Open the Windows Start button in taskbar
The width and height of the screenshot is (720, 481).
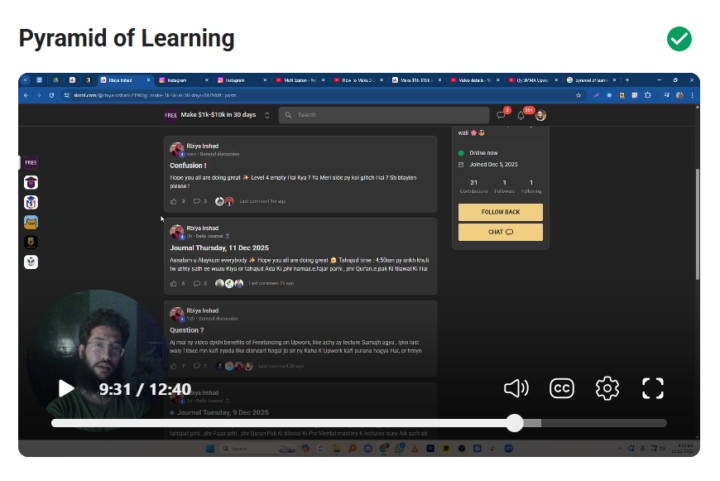pyautogui.click(x=210, y=448)
